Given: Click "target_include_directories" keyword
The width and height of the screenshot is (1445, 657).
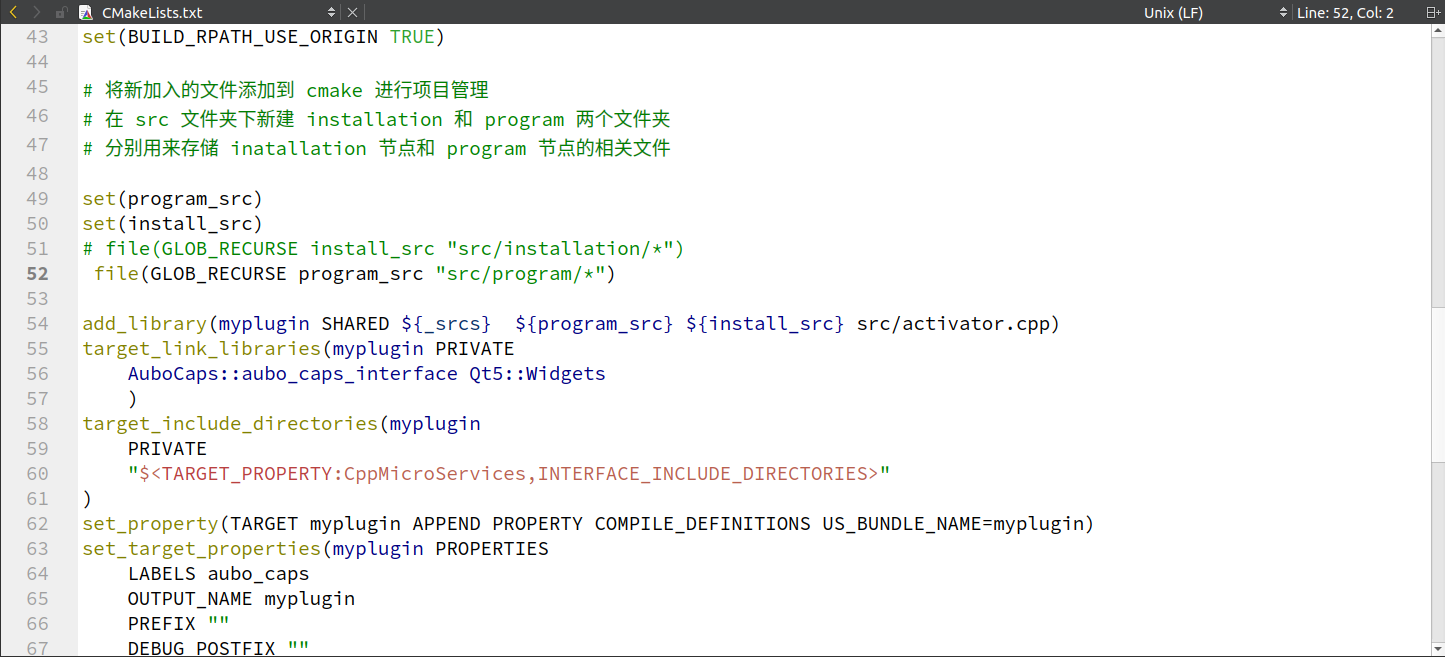Looking at the screenshot, I should [230, 423].
